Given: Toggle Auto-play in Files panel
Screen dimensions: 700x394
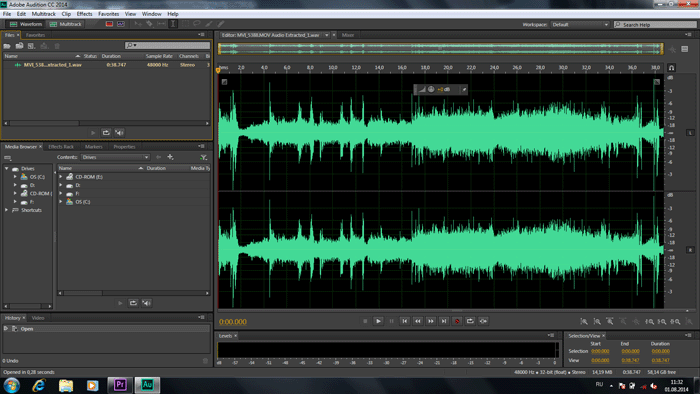Looking at the screenshot, I should (x=119, y=133).
